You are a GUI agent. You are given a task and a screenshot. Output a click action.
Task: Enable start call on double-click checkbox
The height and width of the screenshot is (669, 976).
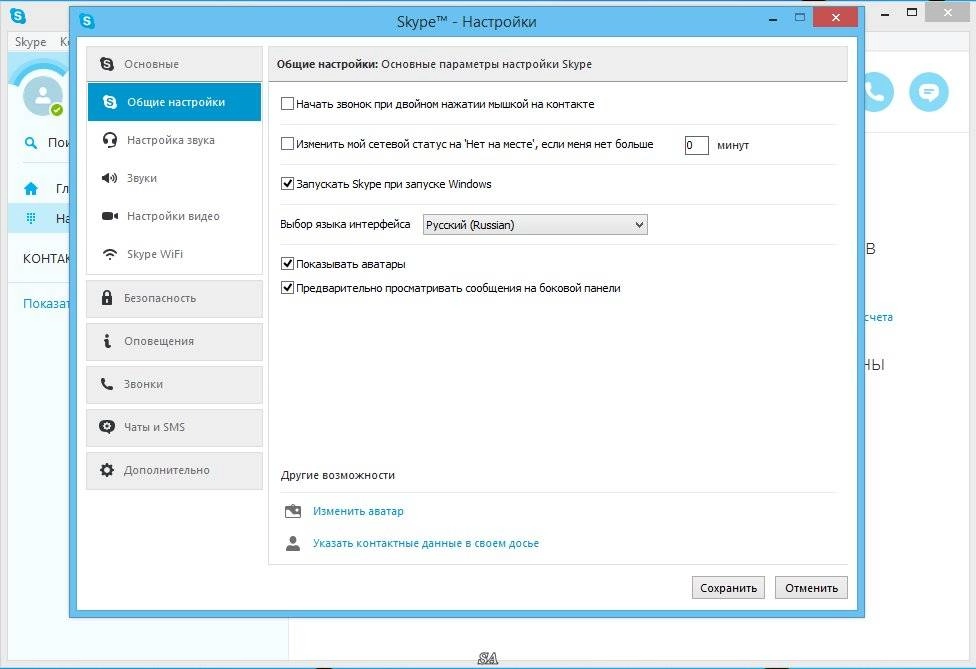coord(287,104)
